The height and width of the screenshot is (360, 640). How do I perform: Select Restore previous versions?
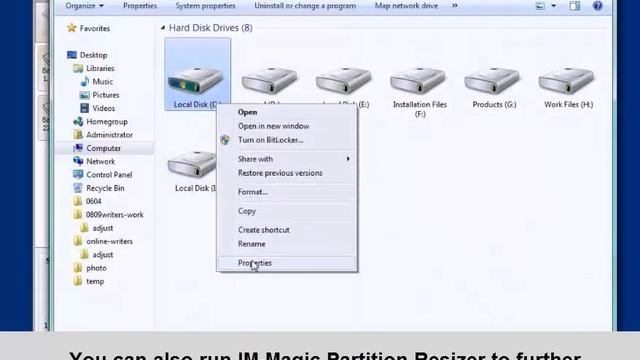280,173
